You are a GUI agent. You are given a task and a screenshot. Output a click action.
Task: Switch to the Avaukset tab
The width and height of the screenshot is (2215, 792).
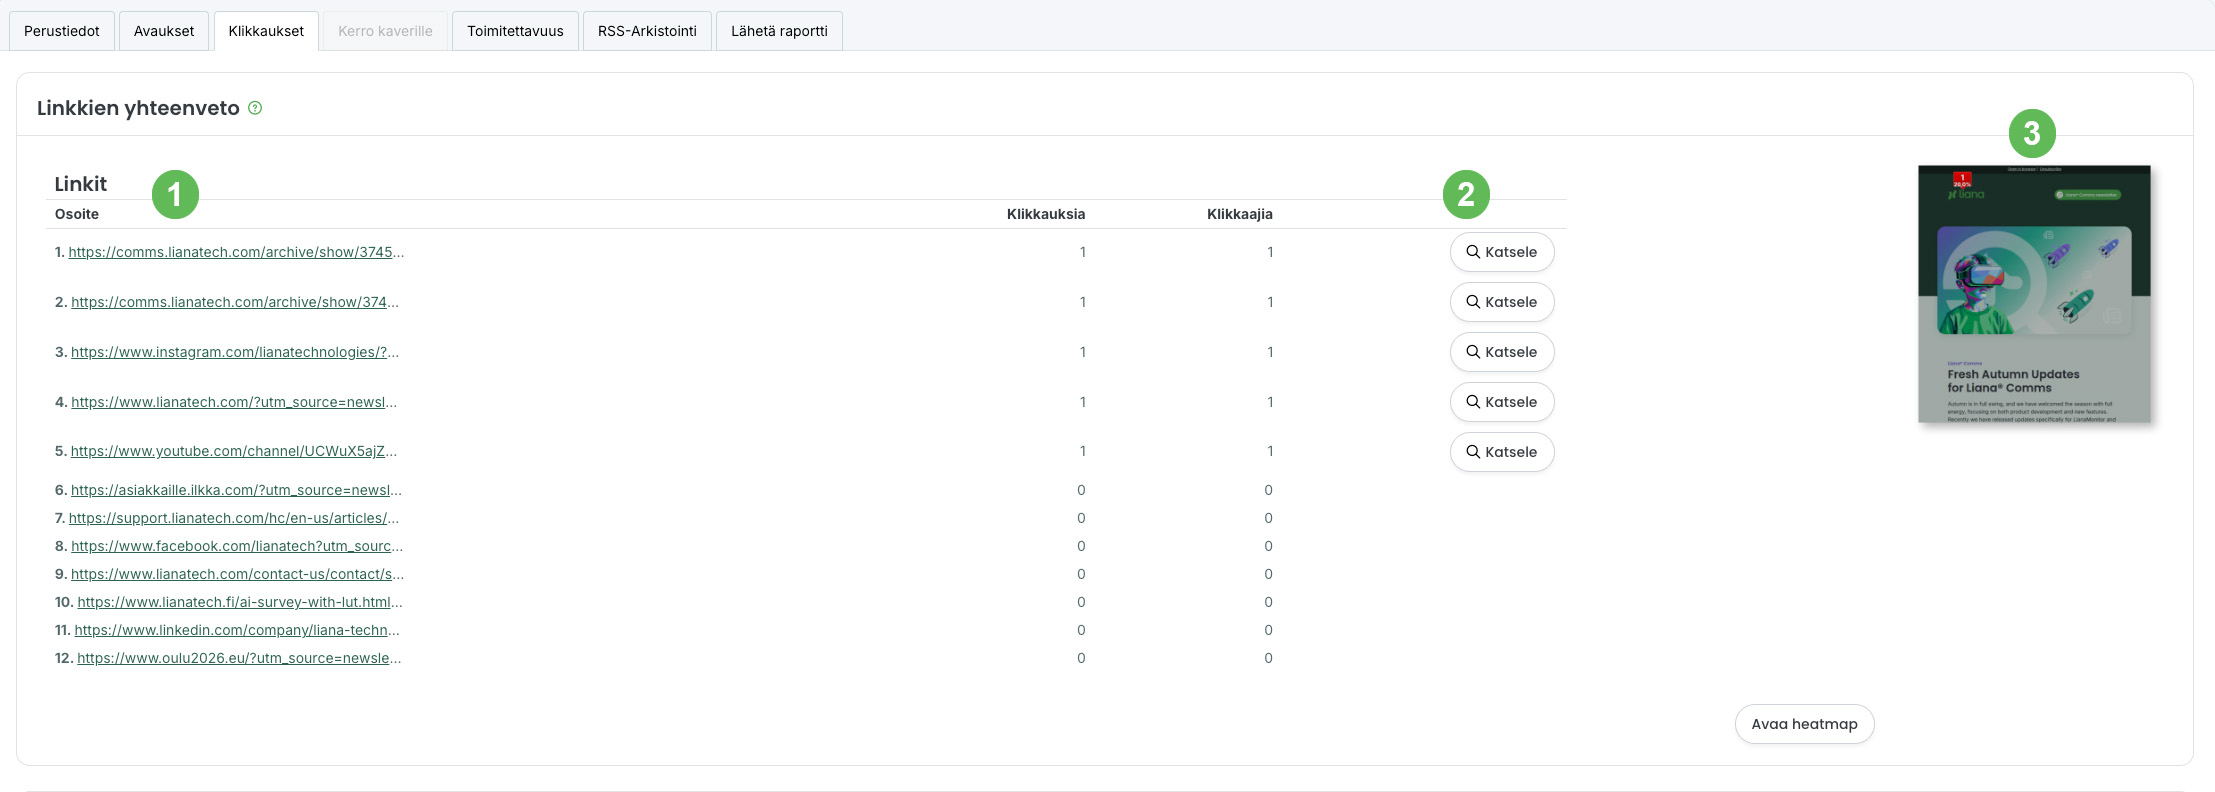(x=164, y=31)
